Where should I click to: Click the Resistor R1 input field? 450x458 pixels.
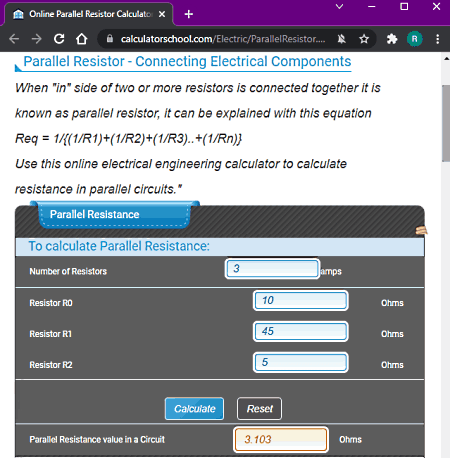click(x=301, y=332)
